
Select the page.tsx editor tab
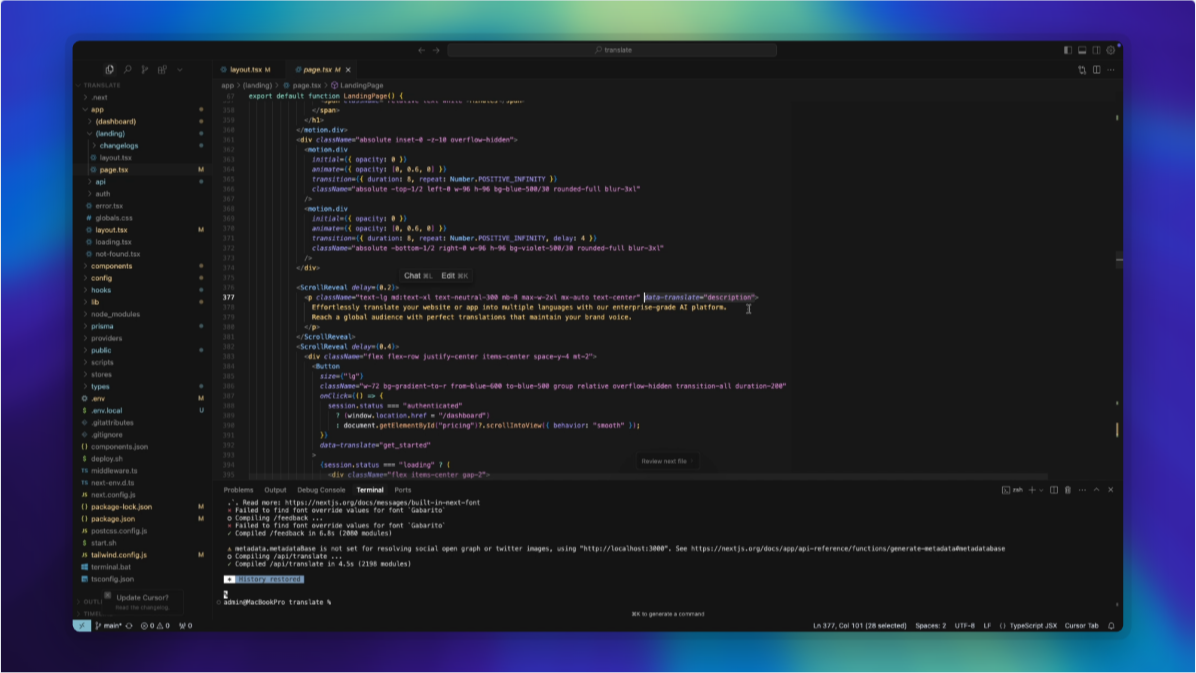tap(320, 69)
